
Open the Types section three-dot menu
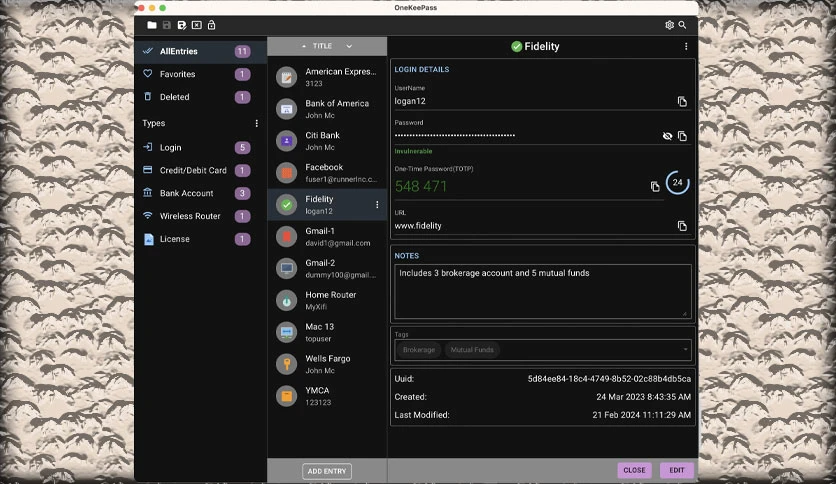point(256,123)
